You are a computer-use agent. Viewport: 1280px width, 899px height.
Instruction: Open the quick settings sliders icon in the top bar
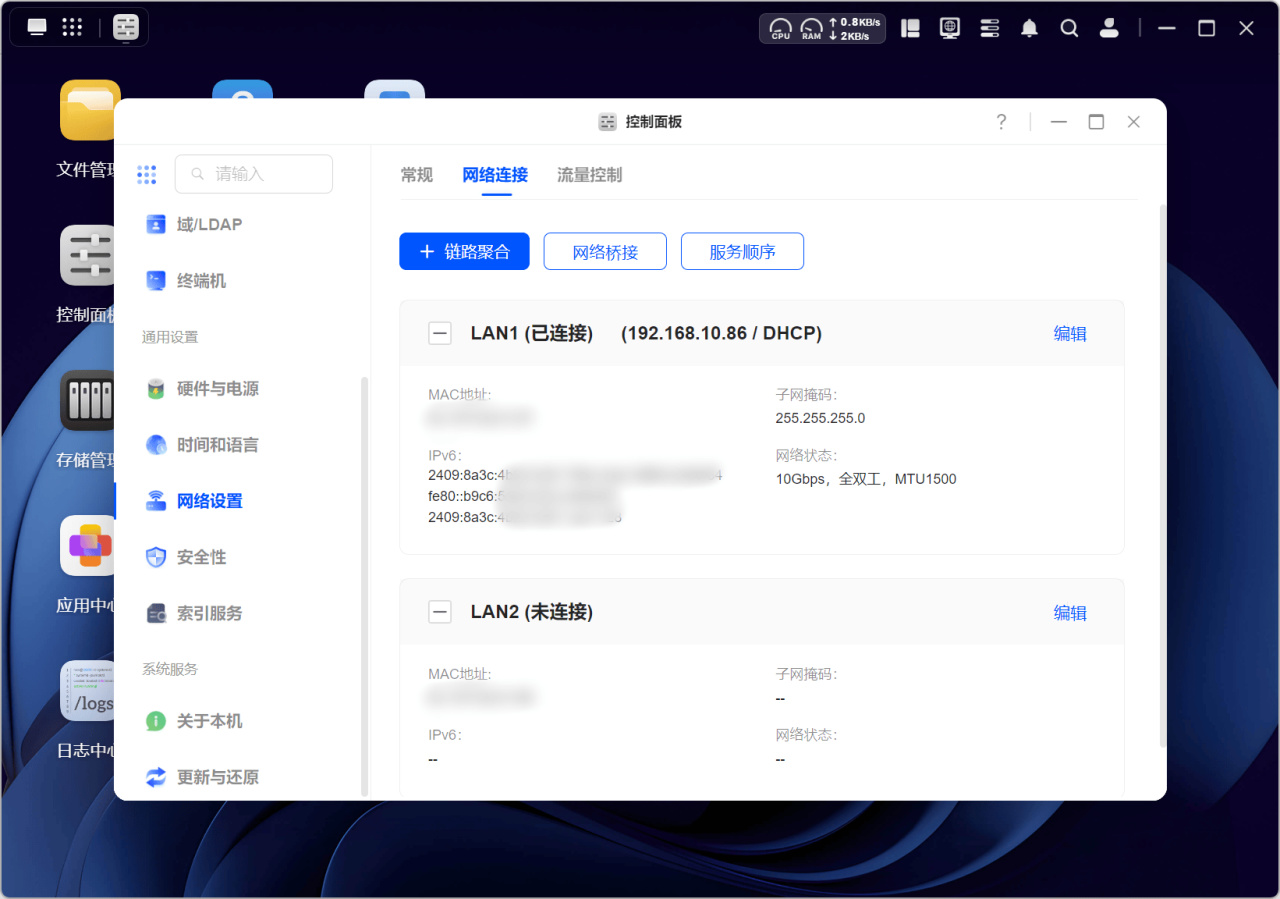point(990,28)
